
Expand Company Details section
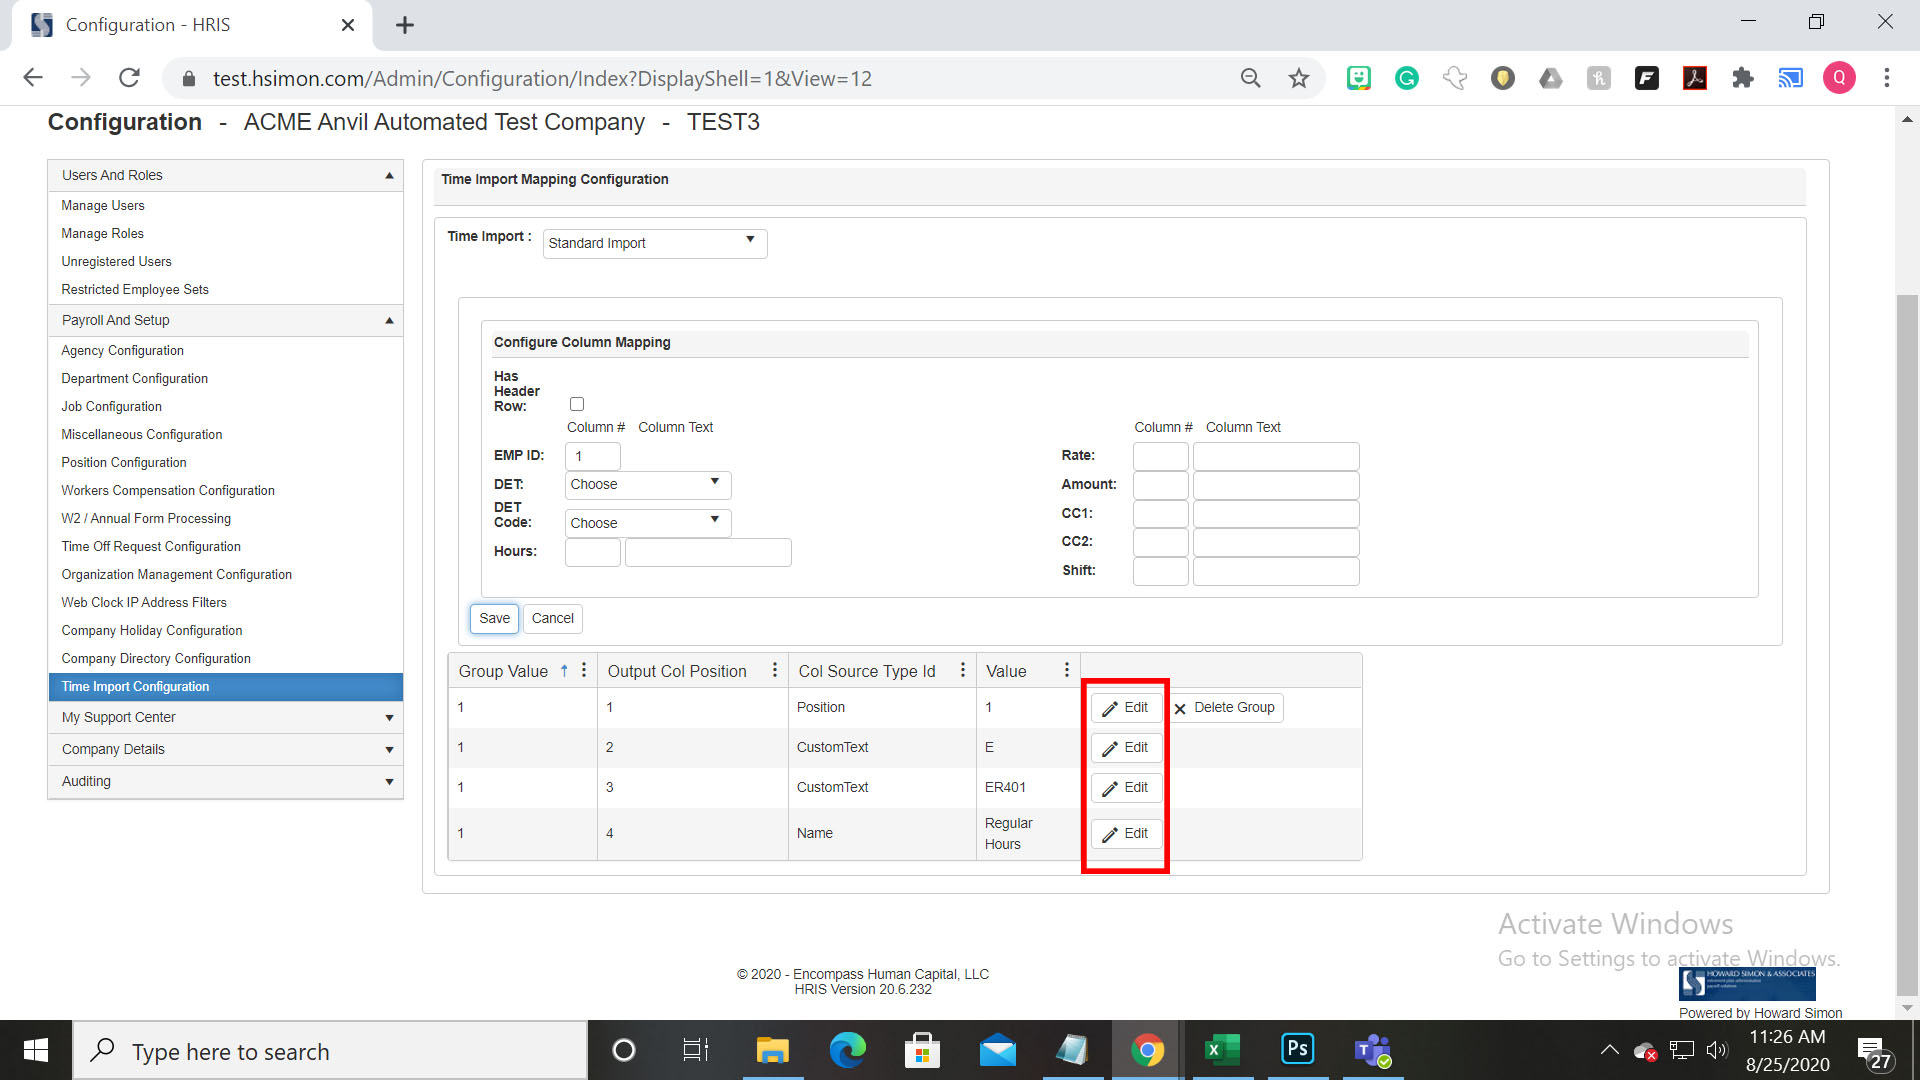click(389, 749)
